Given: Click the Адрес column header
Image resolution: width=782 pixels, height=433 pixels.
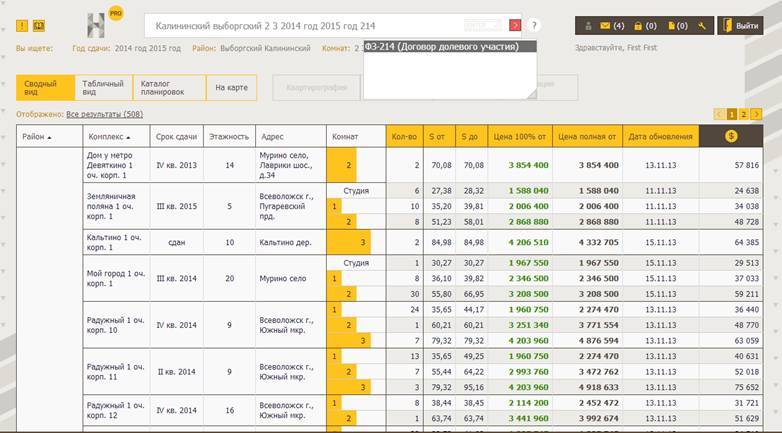Looking at the screenshot, I should [291, 136].
